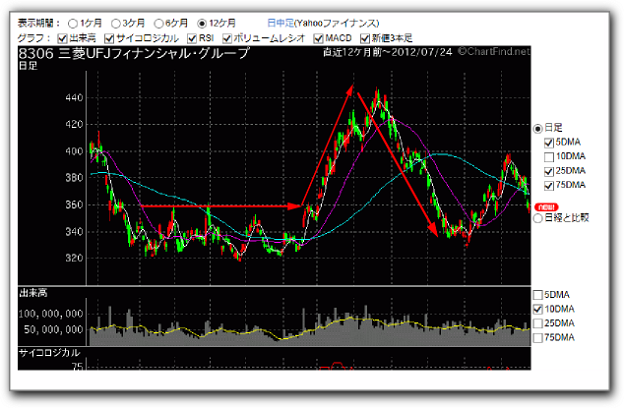Select the 12ヶ月 display period radio
The width and height of the screenshot is (624, 408).
coord(202,23)
